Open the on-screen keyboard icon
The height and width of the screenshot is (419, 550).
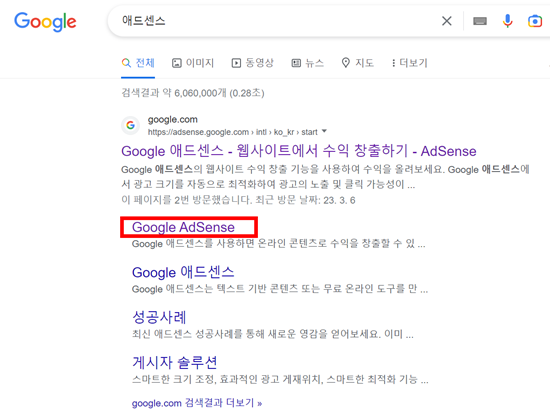[479, 21]
